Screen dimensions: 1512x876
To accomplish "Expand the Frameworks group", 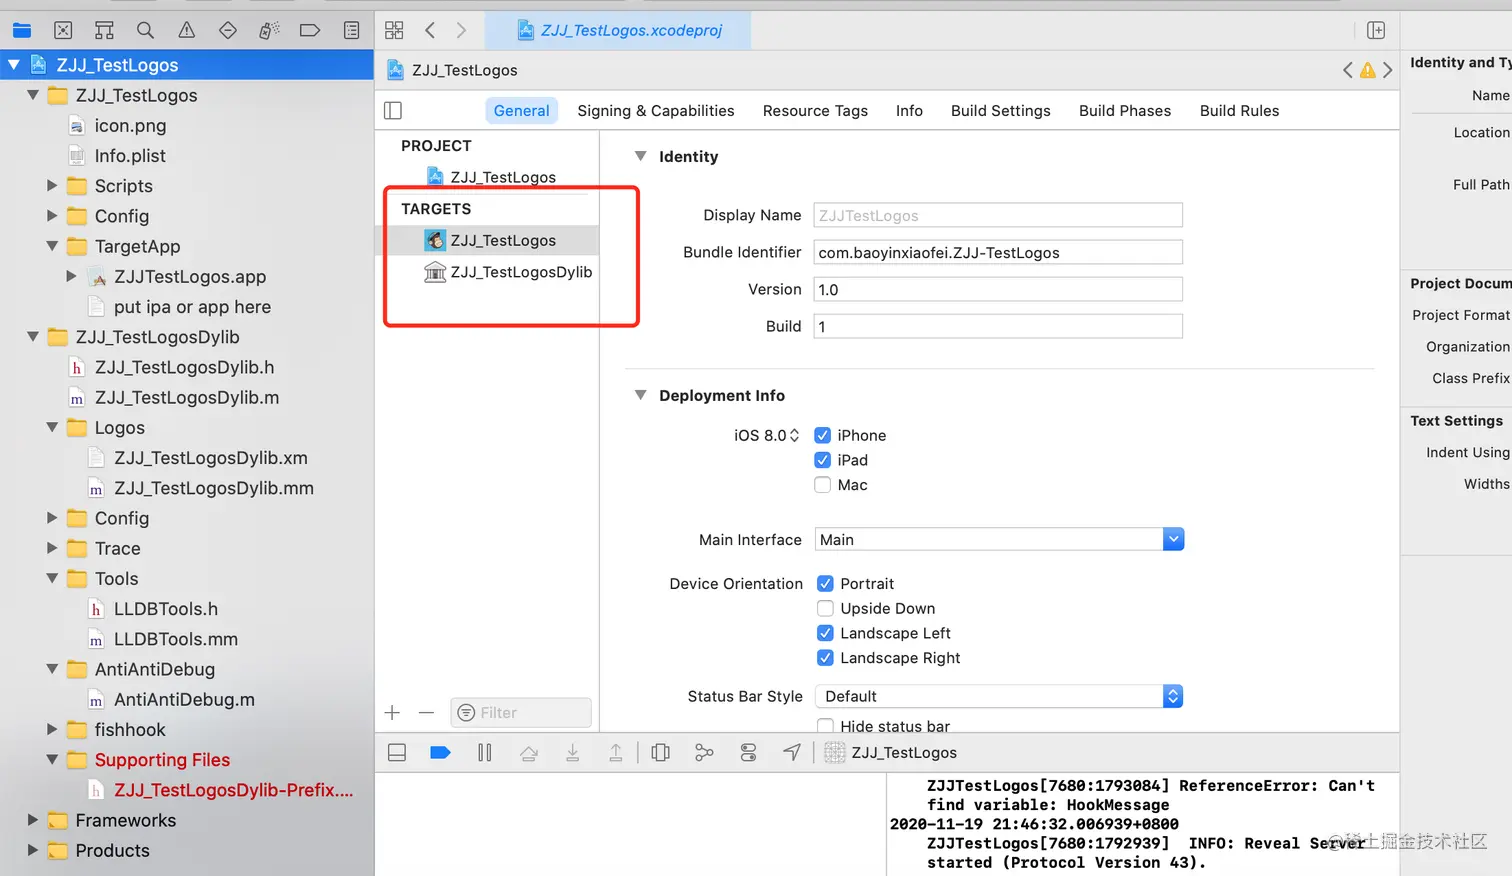I will click(33, 820).
